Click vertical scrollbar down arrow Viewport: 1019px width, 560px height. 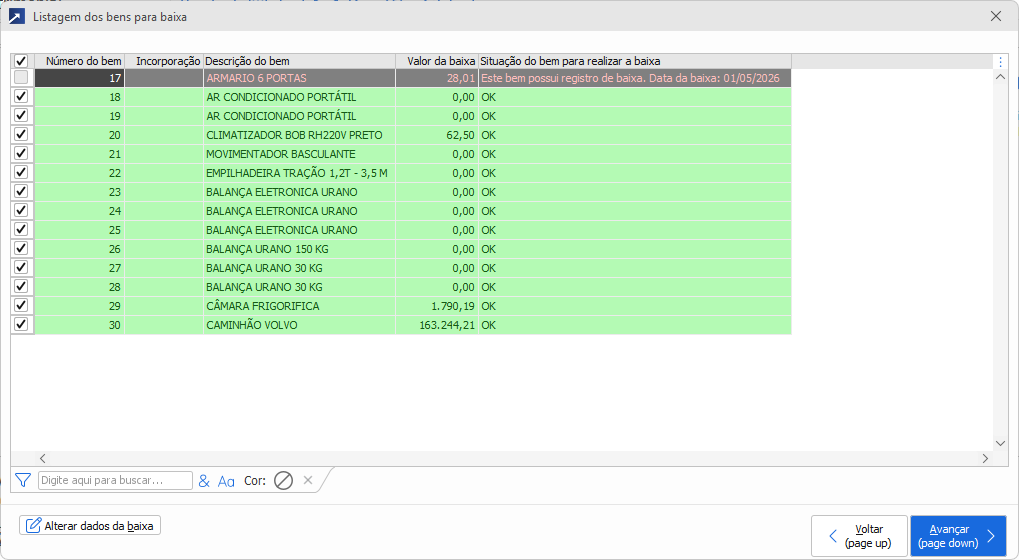click(1000, 443)
